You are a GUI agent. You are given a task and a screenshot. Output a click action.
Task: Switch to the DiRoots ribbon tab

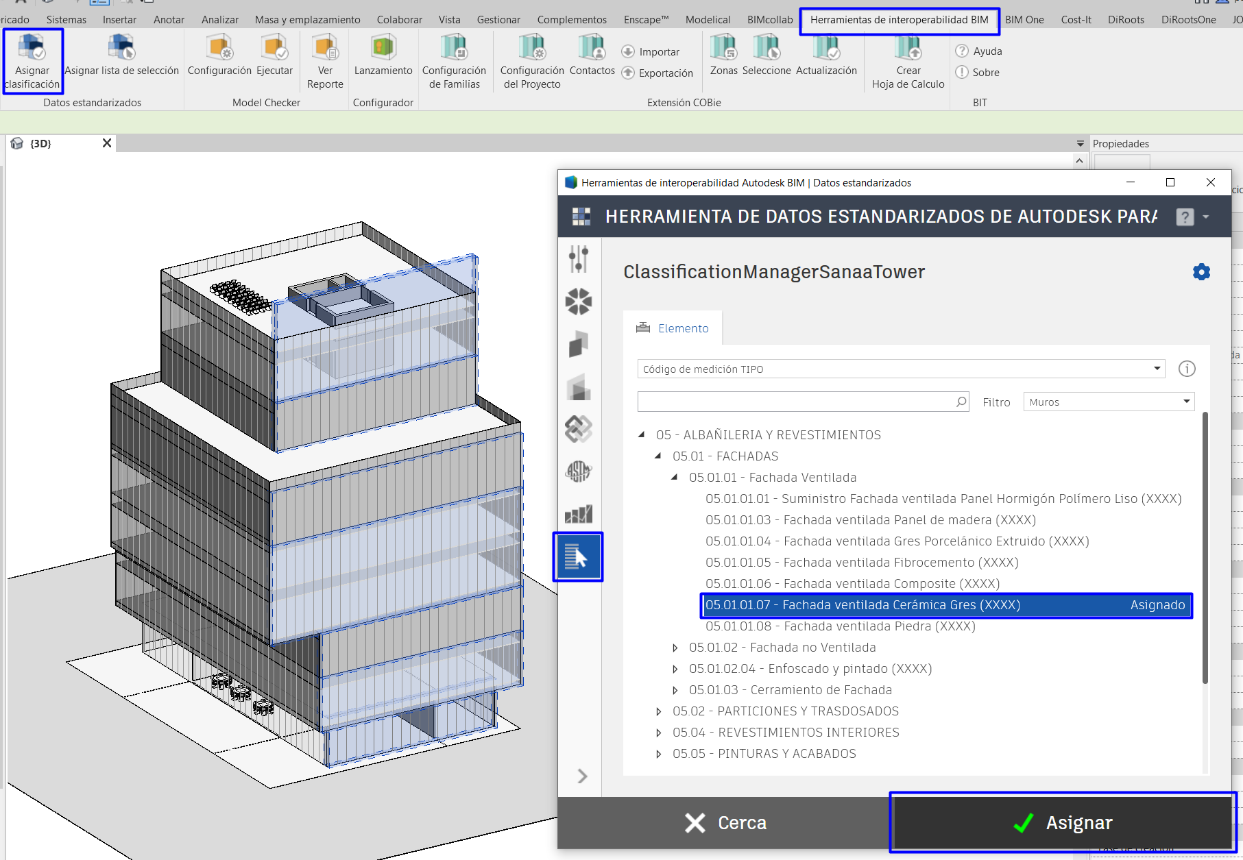coord(1126,19)
